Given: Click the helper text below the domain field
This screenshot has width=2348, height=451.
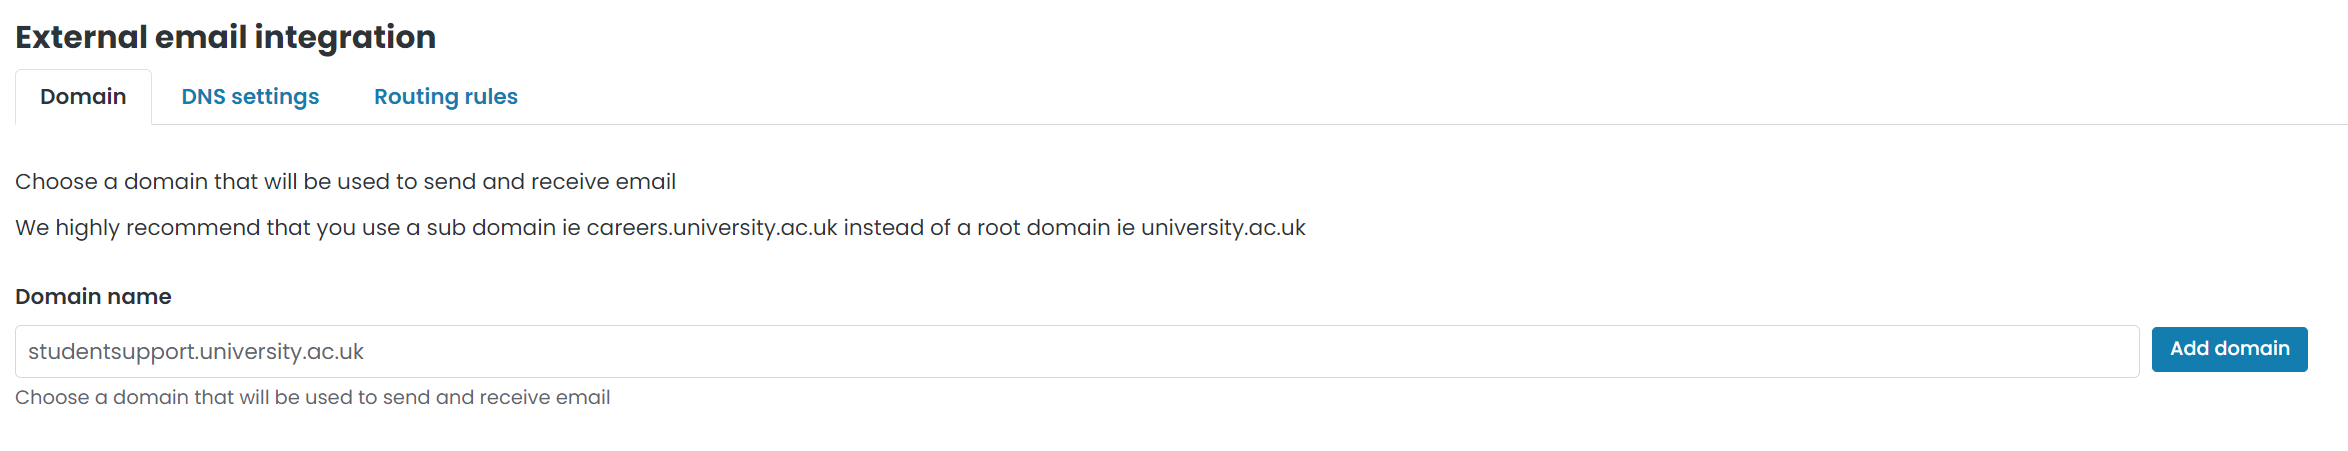Looking at the screenshot, I should tap(312, 398).
